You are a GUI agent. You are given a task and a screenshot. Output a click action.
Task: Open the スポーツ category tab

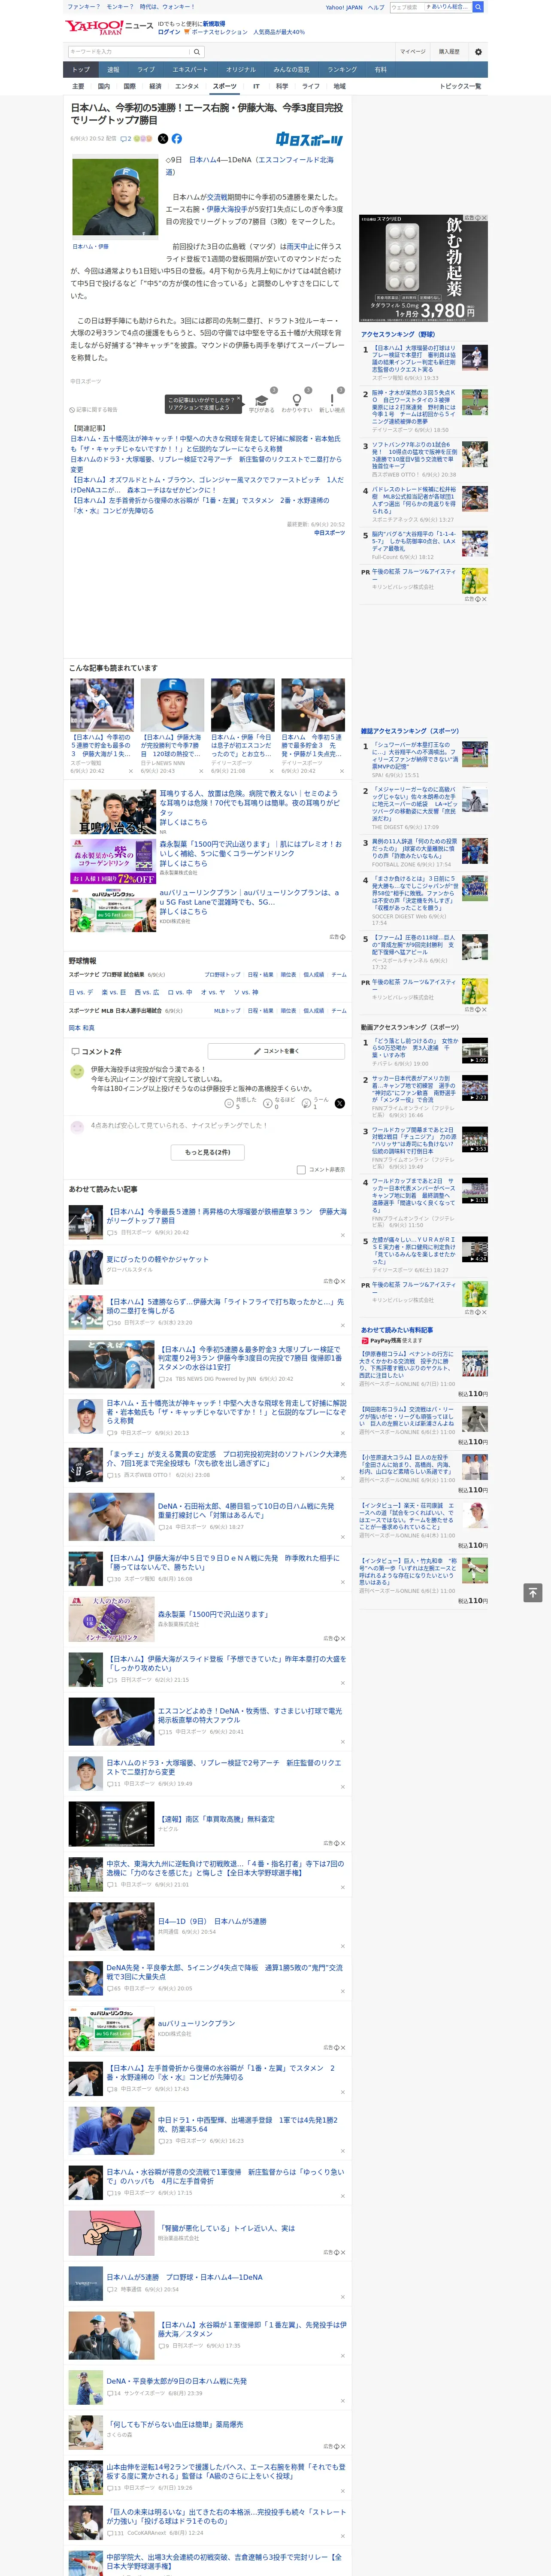(x=225, y=86)
